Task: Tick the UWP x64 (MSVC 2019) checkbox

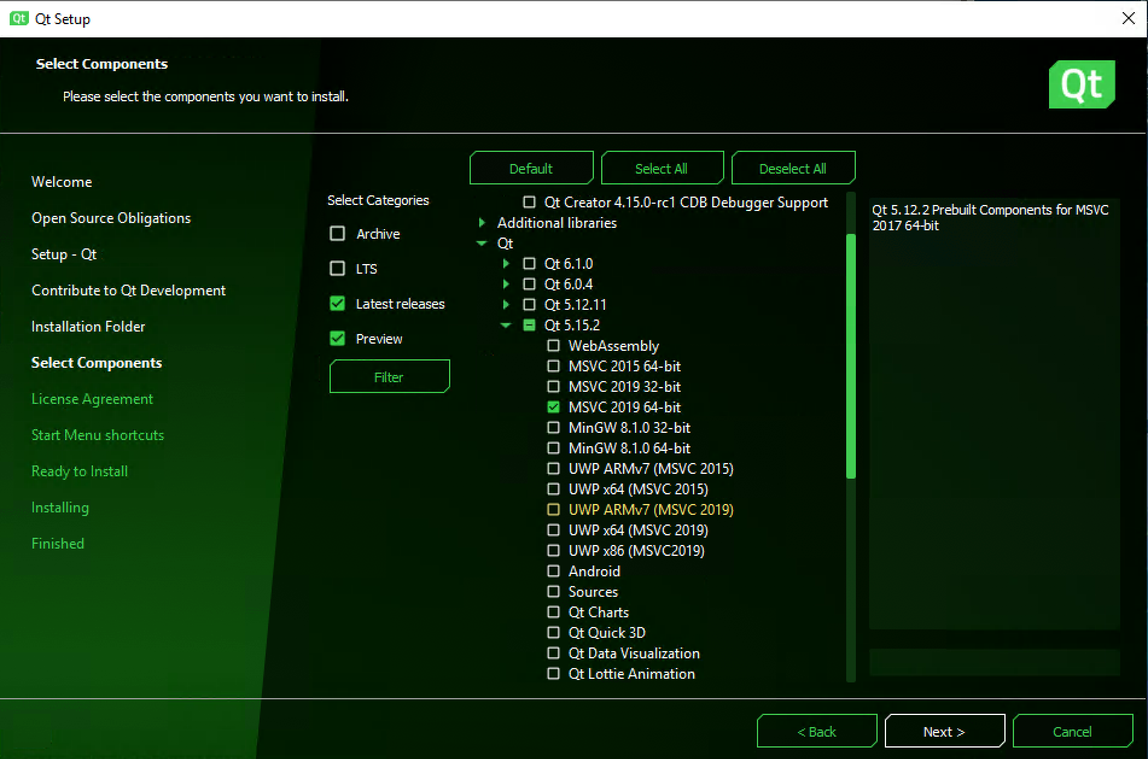Action: tap(554, 530)
